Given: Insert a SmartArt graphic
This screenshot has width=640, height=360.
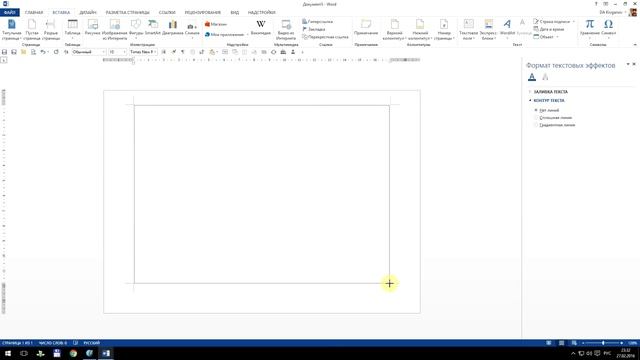Looking at the screenshot, I should coord(153,27).
